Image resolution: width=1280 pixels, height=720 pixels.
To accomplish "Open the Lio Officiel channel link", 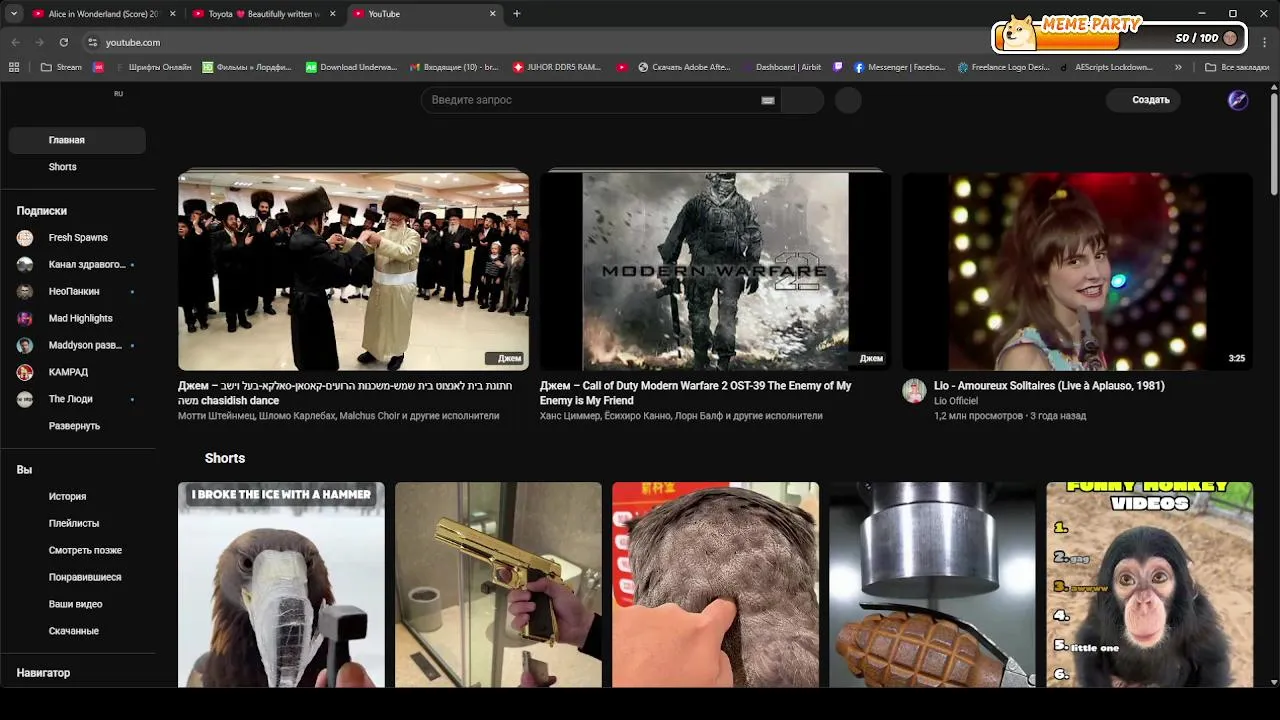I will (956, 401).
